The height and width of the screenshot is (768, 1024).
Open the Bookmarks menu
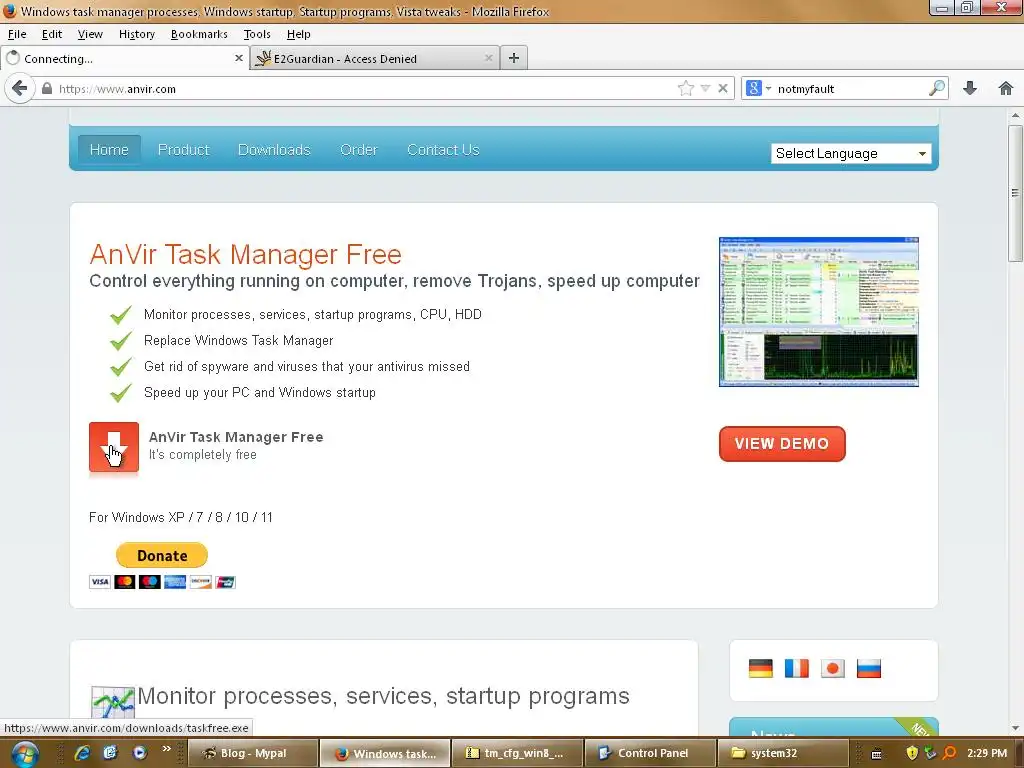click(x=199, y=34)
